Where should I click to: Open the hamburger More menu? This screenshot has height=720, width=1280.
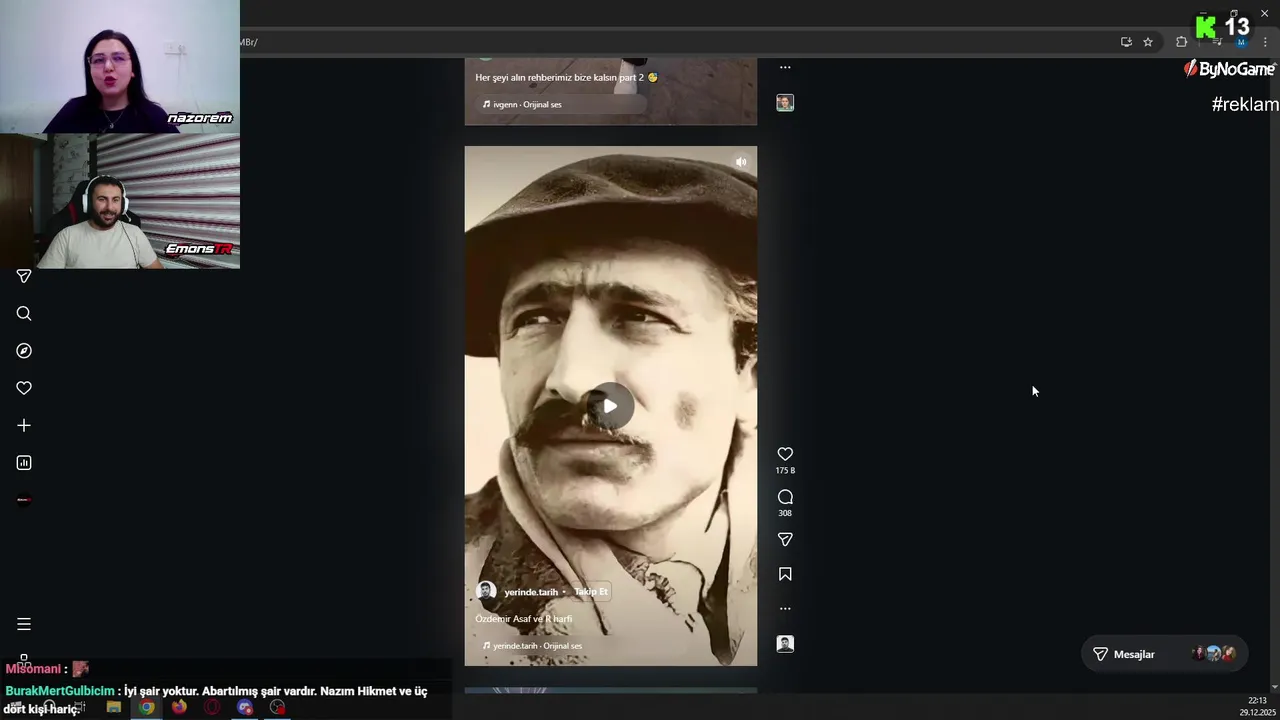(24, 624)
